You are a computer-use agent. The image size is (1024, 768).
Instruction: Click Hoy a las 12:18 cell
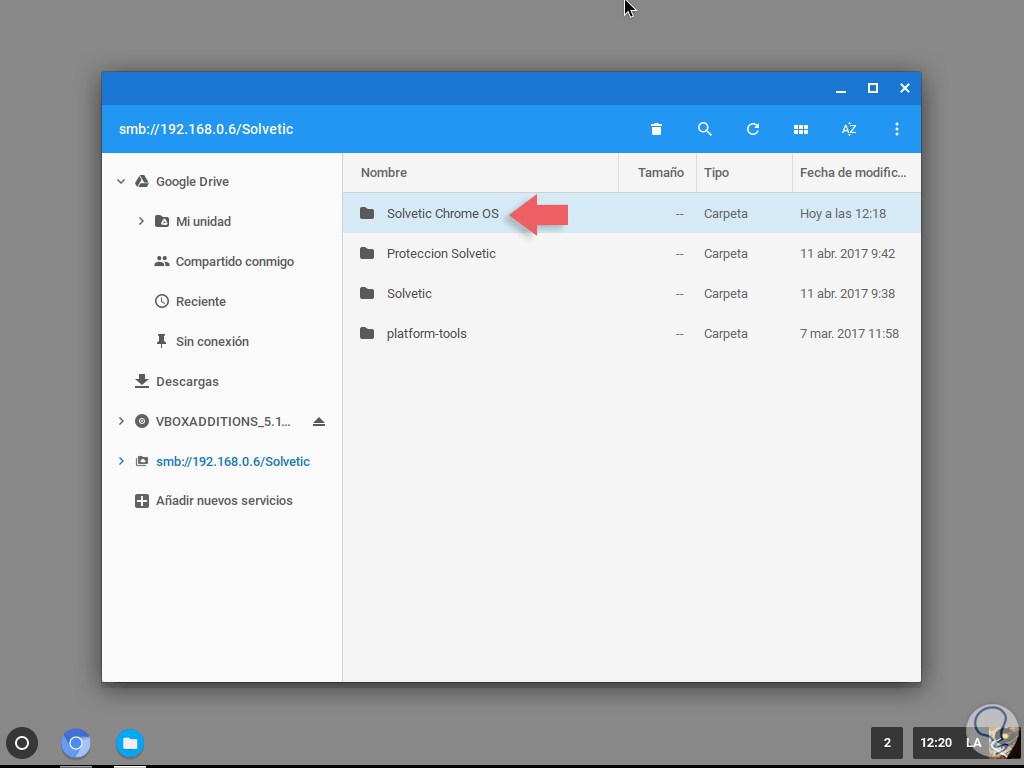842,214
